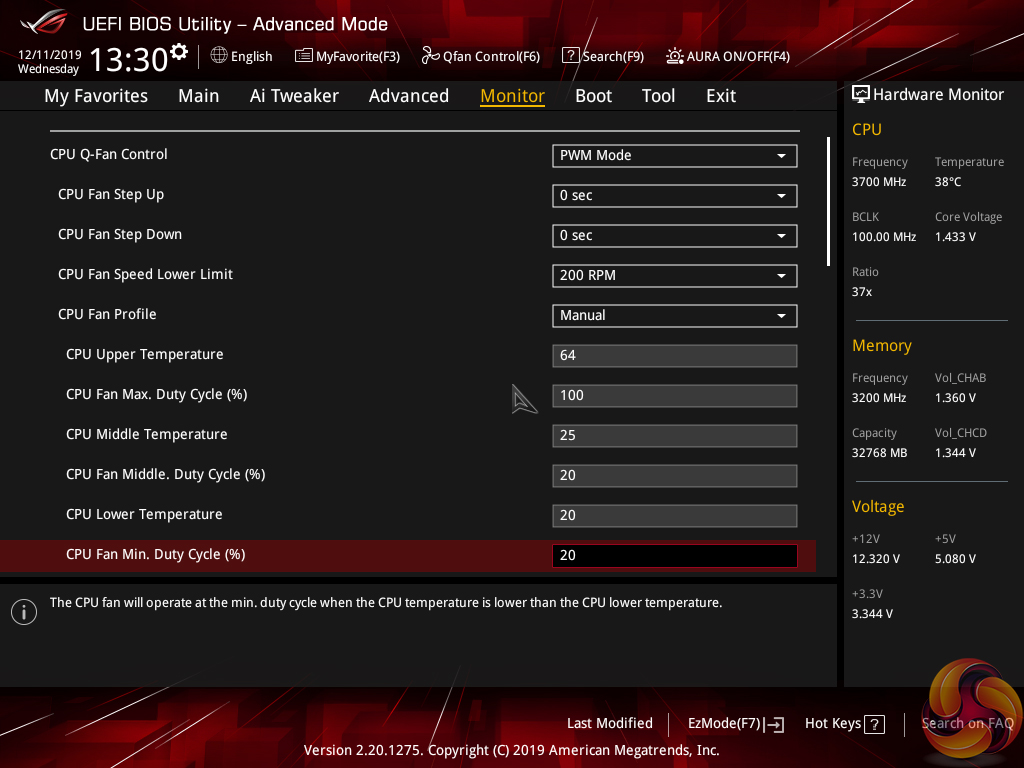
Task: Select the Monitor tab
Action: [x=513, y=96]
